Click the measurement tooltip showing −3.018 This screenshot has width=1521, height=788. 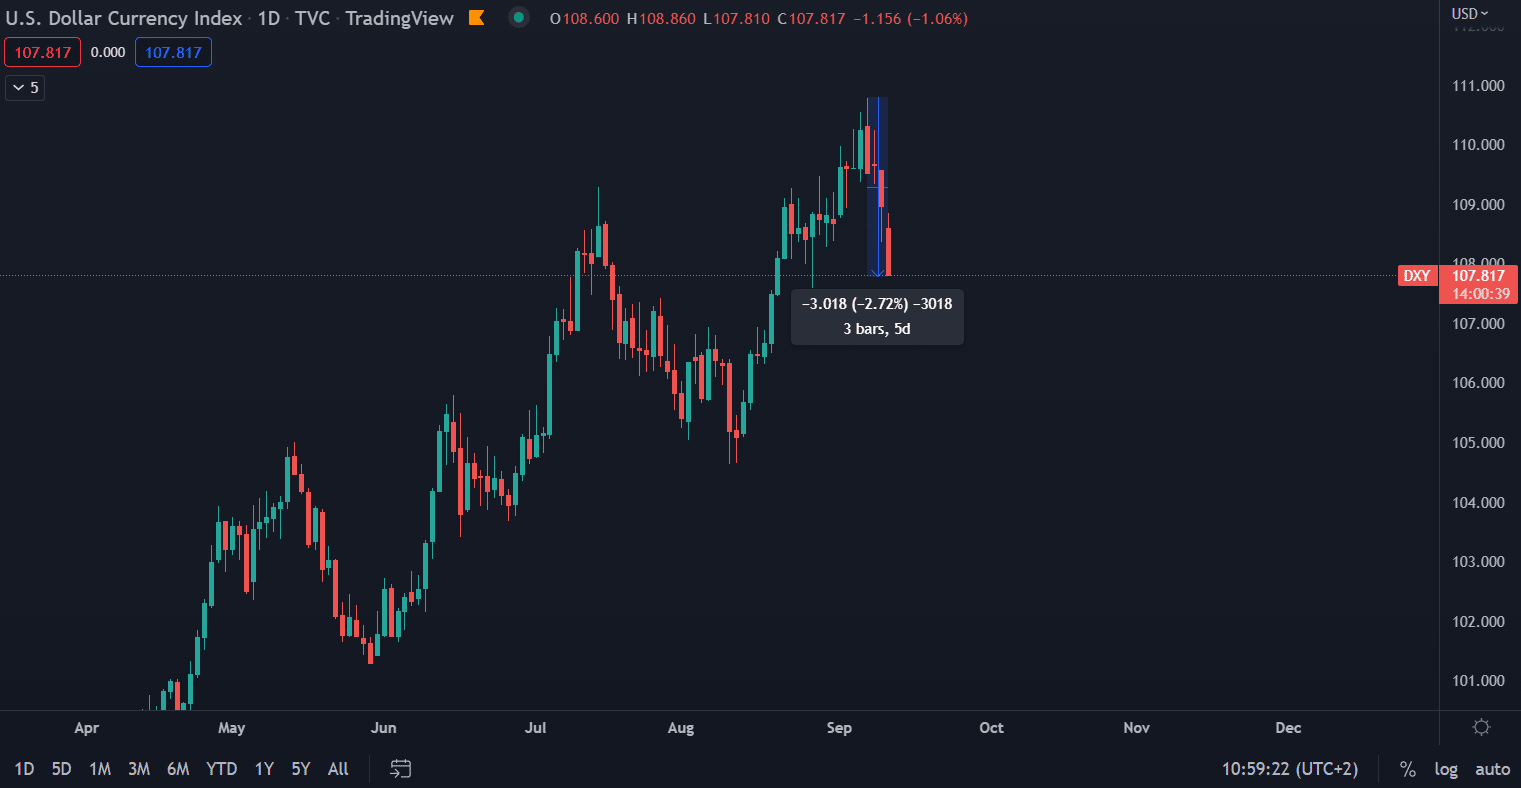click(x=877, y=316)
